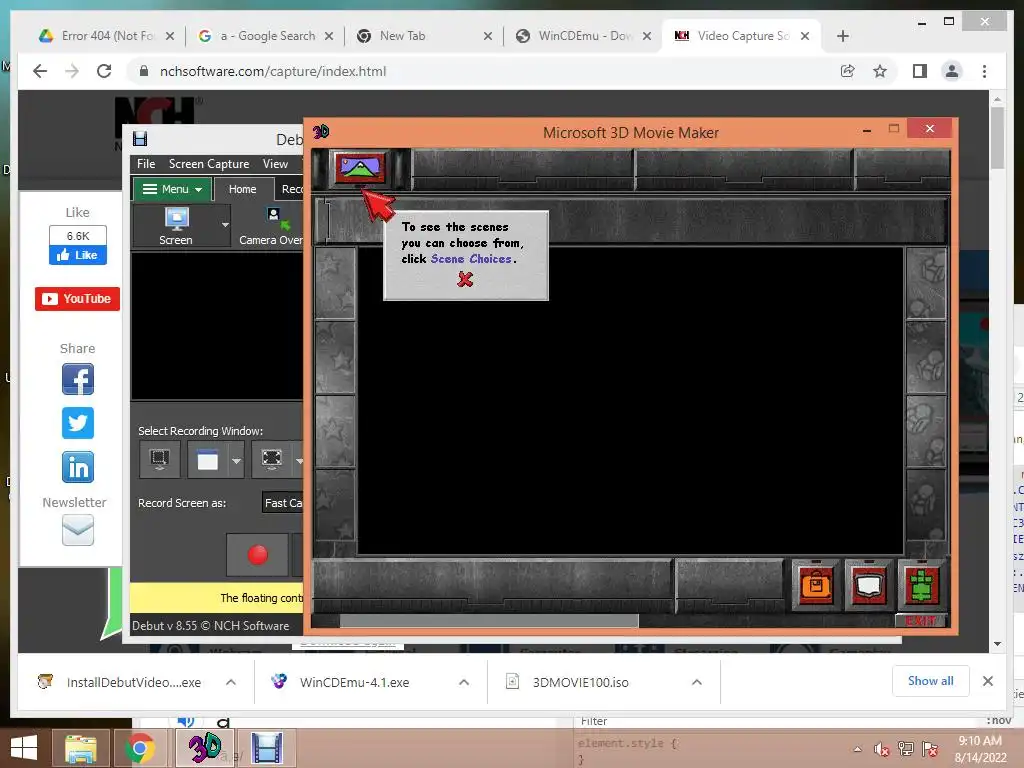Share on LinkedIn icon

pos(78,467)
